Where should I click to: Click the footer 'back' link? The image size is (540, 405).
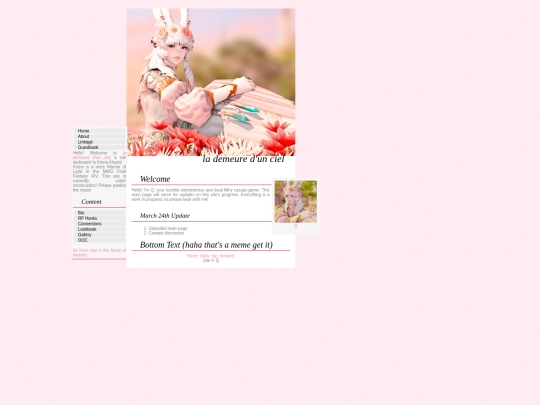pyautogui.click(x=205, y=256)
